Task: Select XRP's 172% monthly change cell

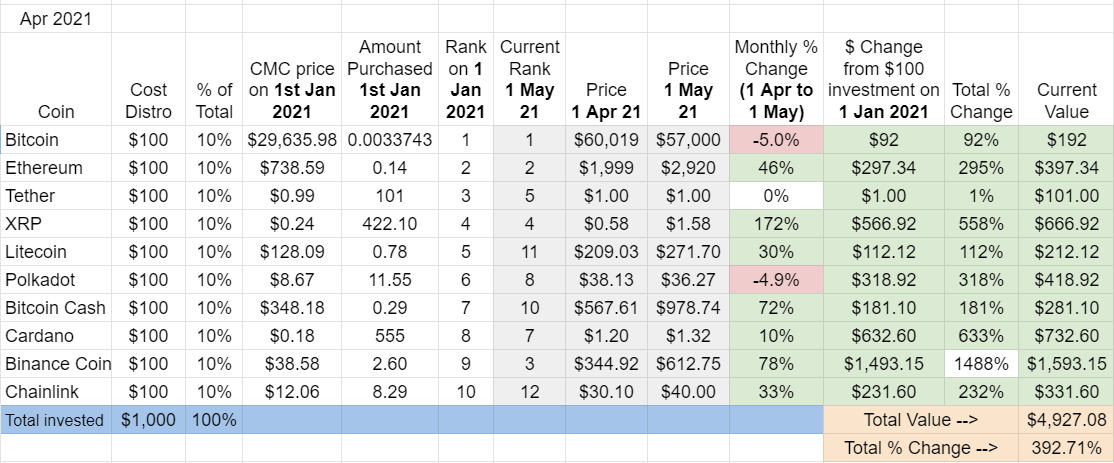Action: point(777,224)
